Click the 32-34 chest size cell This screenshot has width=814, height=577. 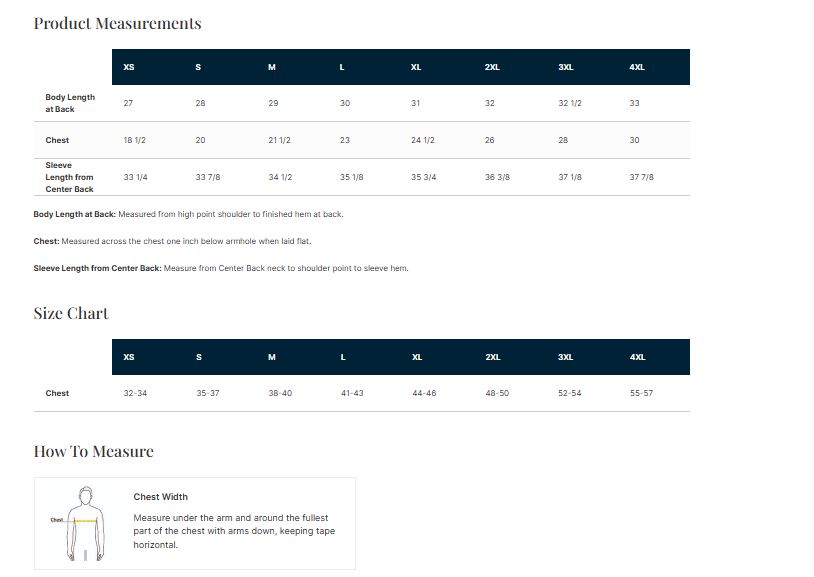pyautogui.click(x=135, y=393)
